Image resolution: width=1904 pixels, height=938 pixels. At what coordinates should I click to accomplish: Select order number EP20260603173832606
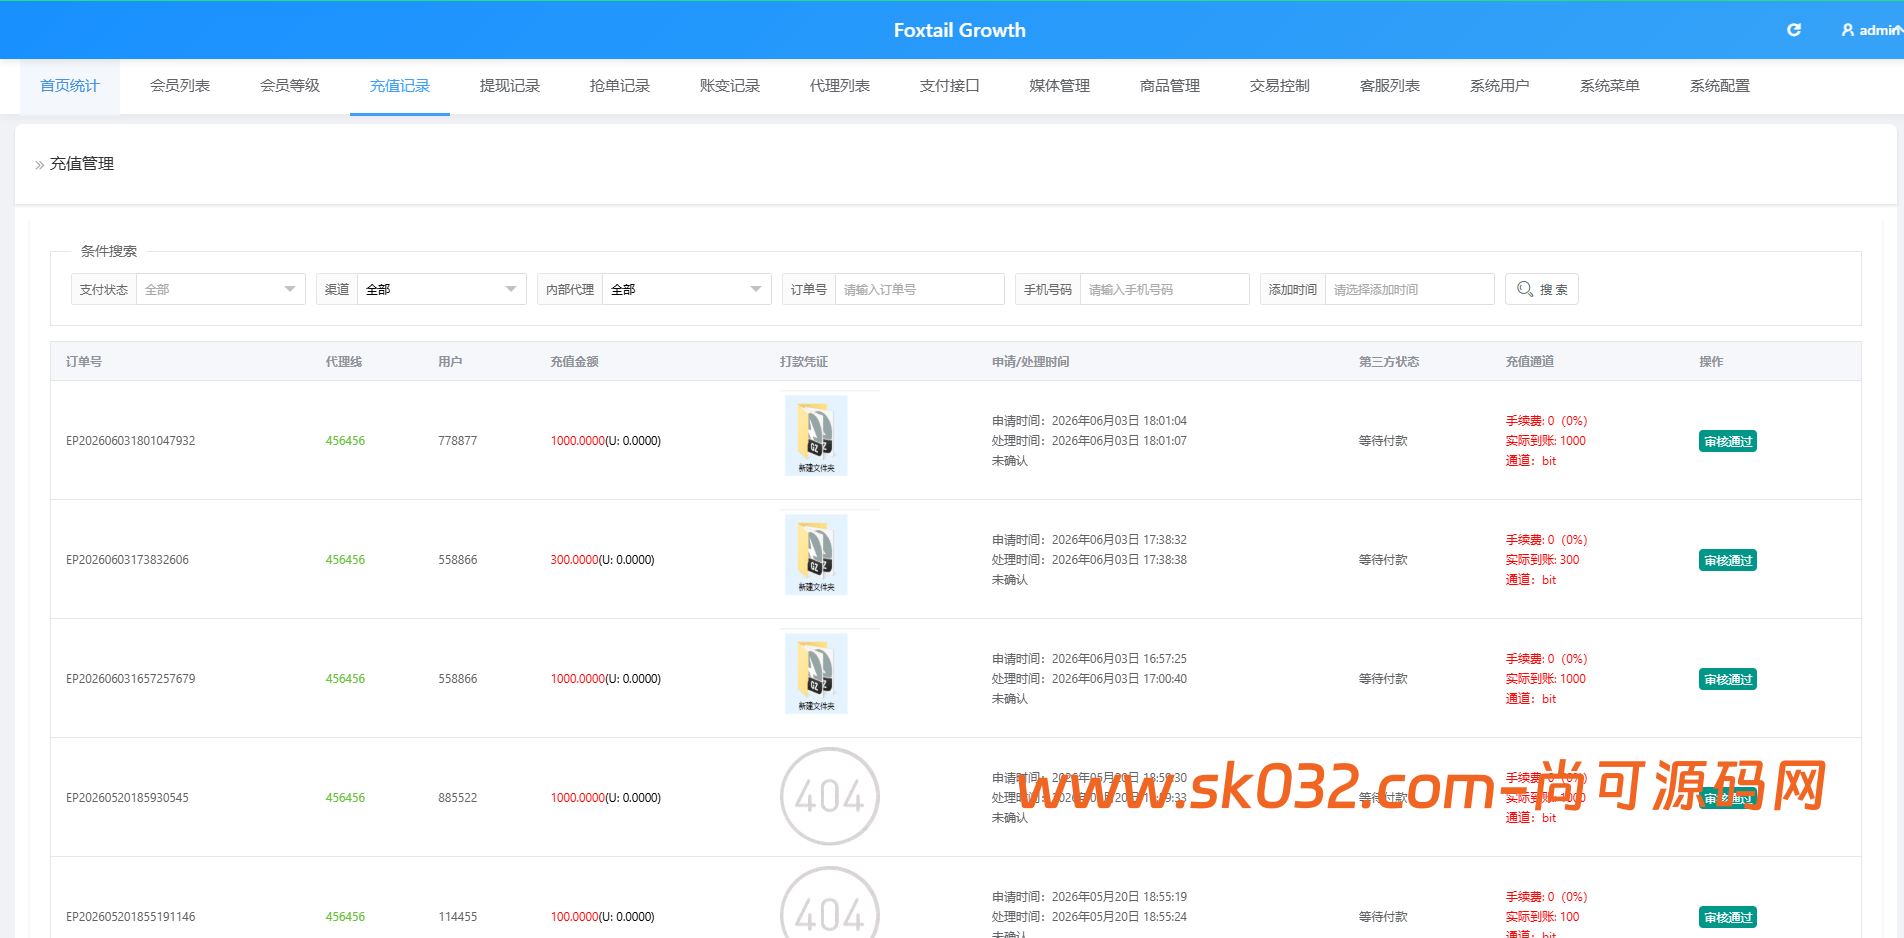(127, 560)
